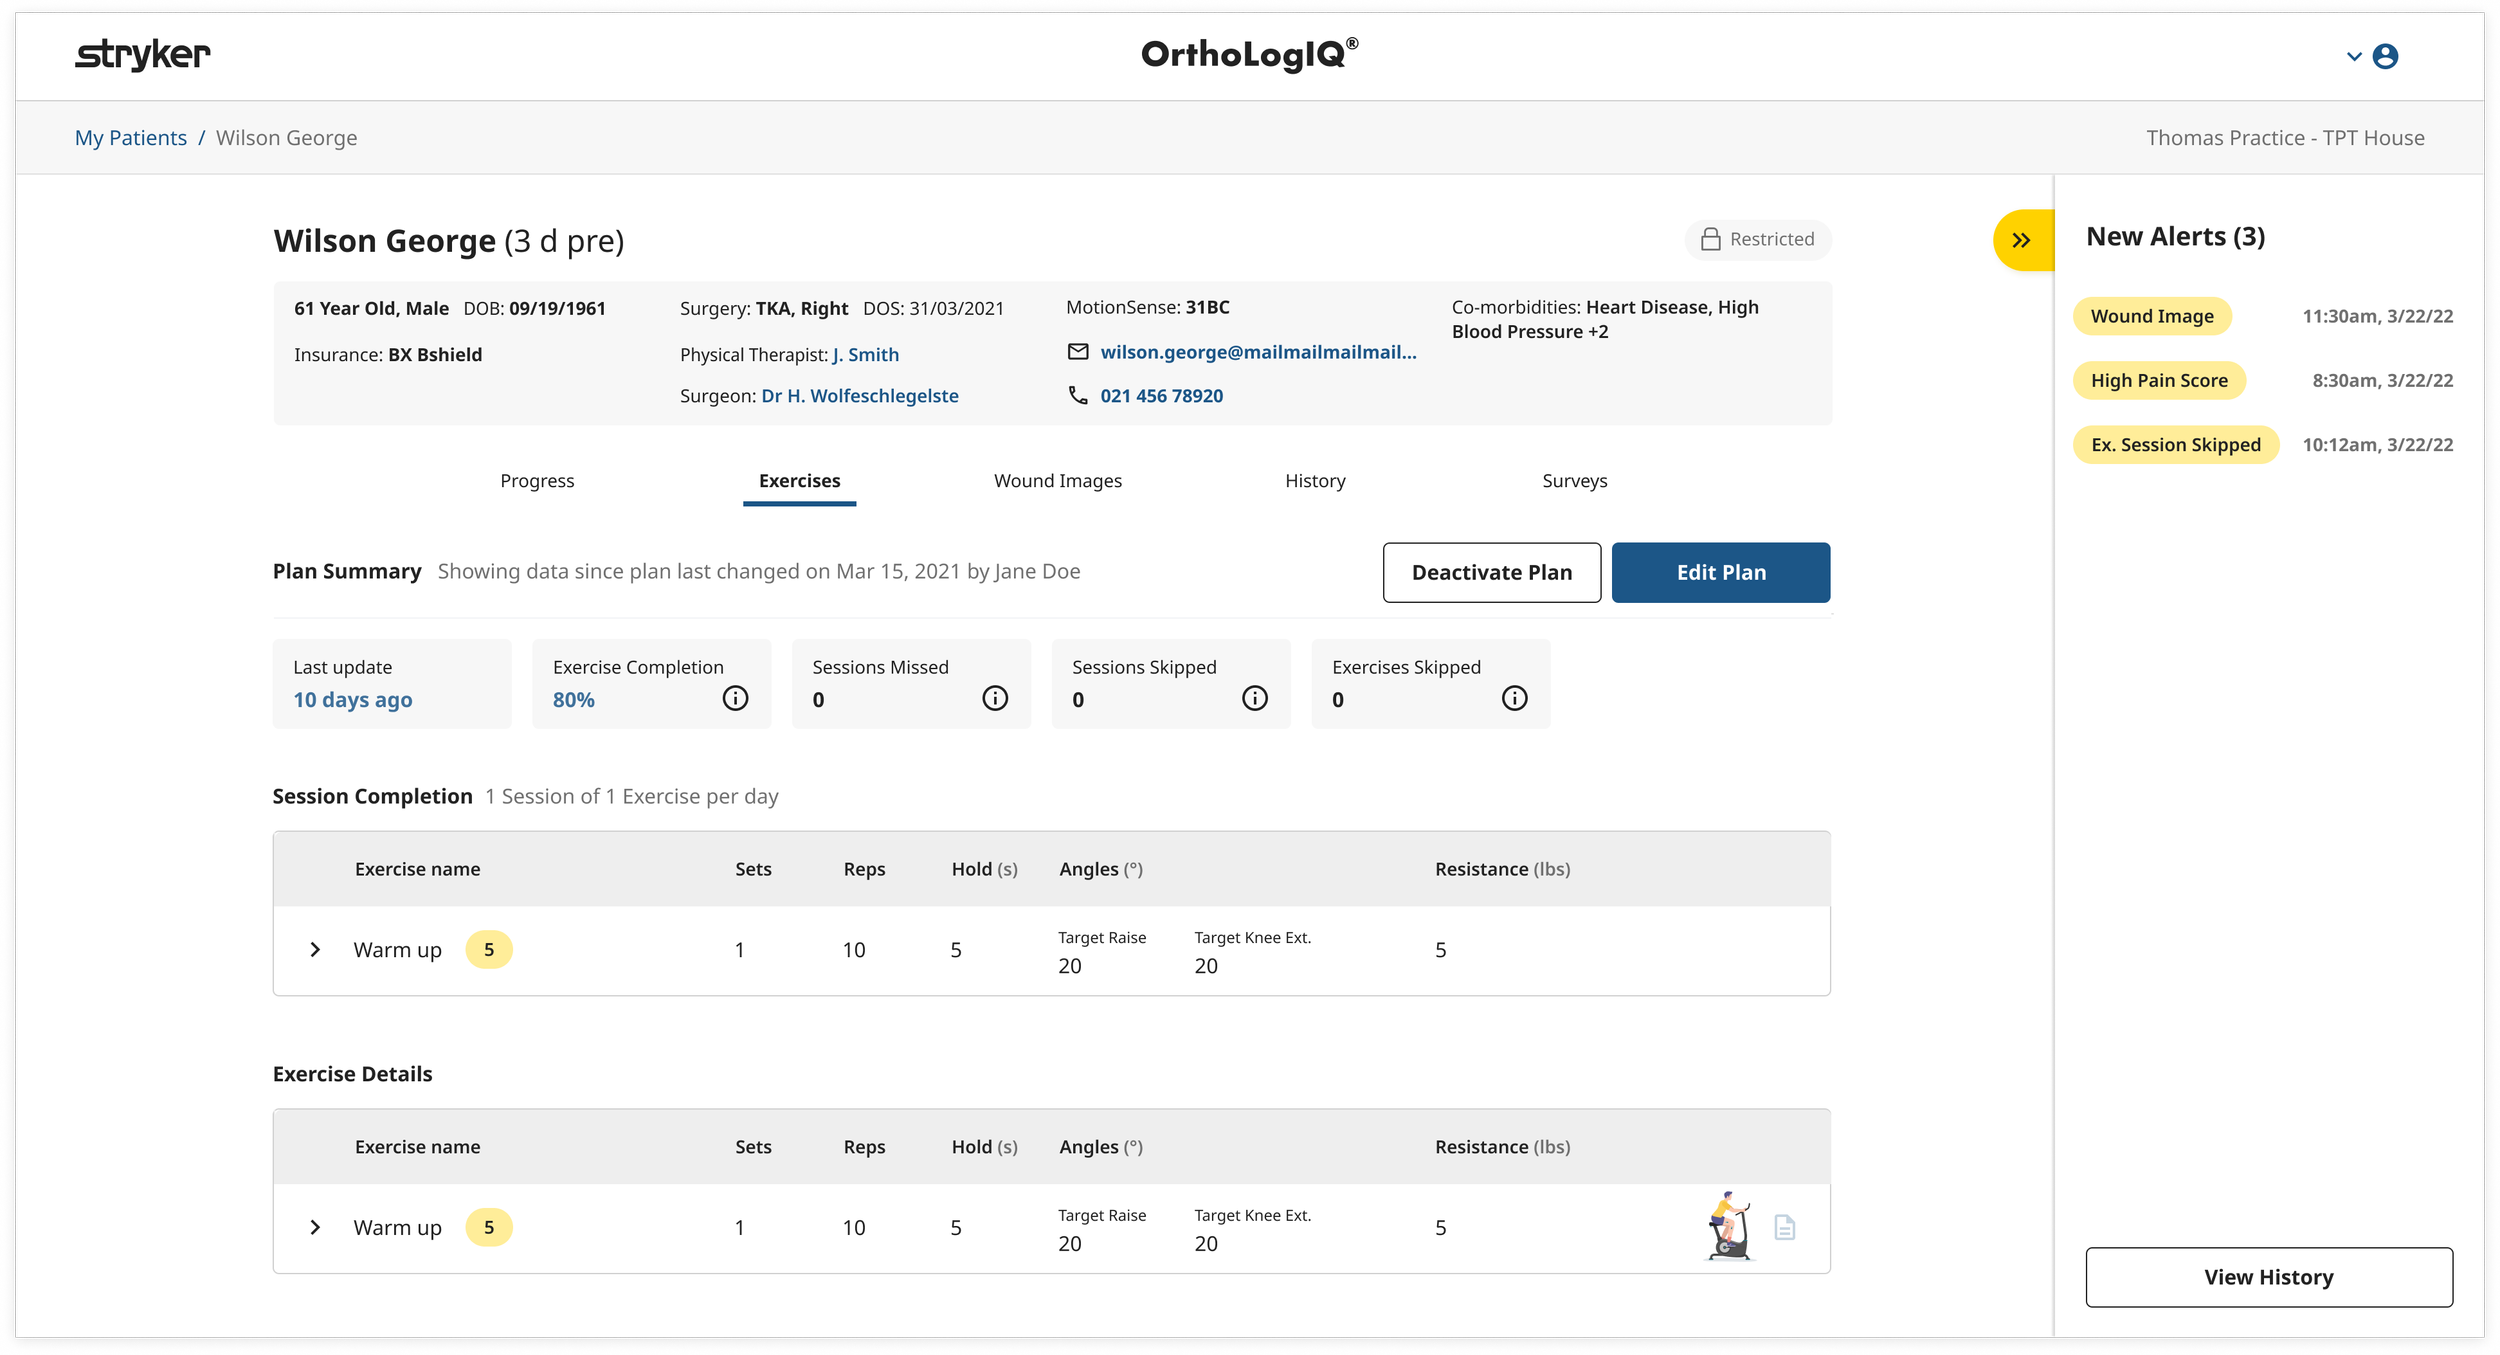
Task: Click the Restricted lock badge
Action: click(x=1758, y=239)
